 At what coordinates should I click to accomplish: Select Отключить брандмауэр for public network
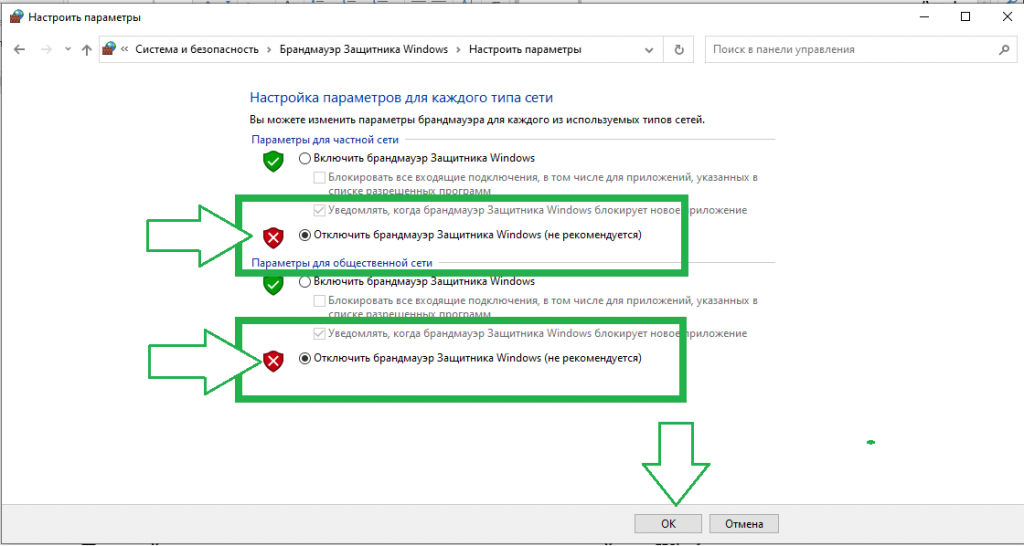click(306, 358)
